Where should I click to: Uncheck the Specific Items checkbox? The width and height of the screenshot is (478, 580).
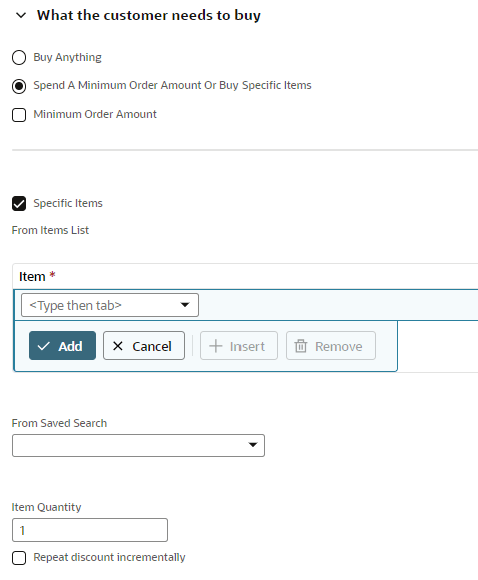tap(19, 203)
